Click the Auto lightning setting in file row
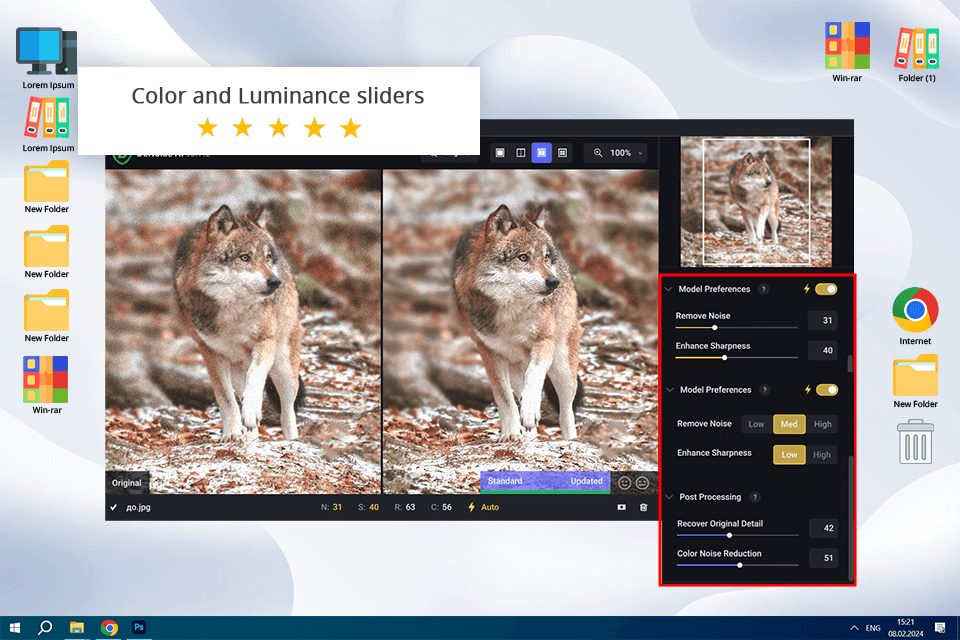This screenshot has height=640, width=960. pyautogui.click(x=484, y=507)
